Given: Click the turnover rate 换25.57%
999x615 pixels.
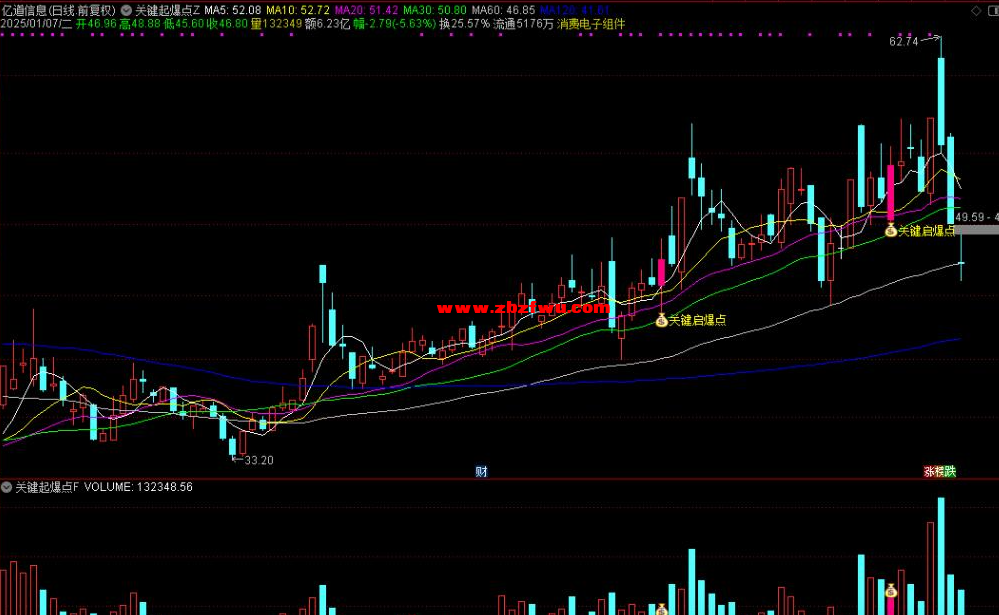Looking at the screenshot, I should 464,24.
